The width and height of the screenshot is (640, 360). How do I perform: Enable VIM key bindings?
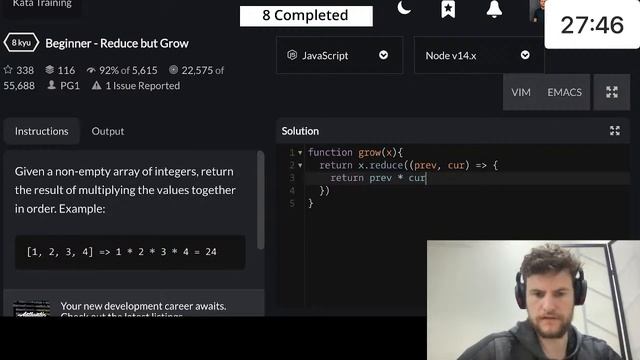(521, 92)
